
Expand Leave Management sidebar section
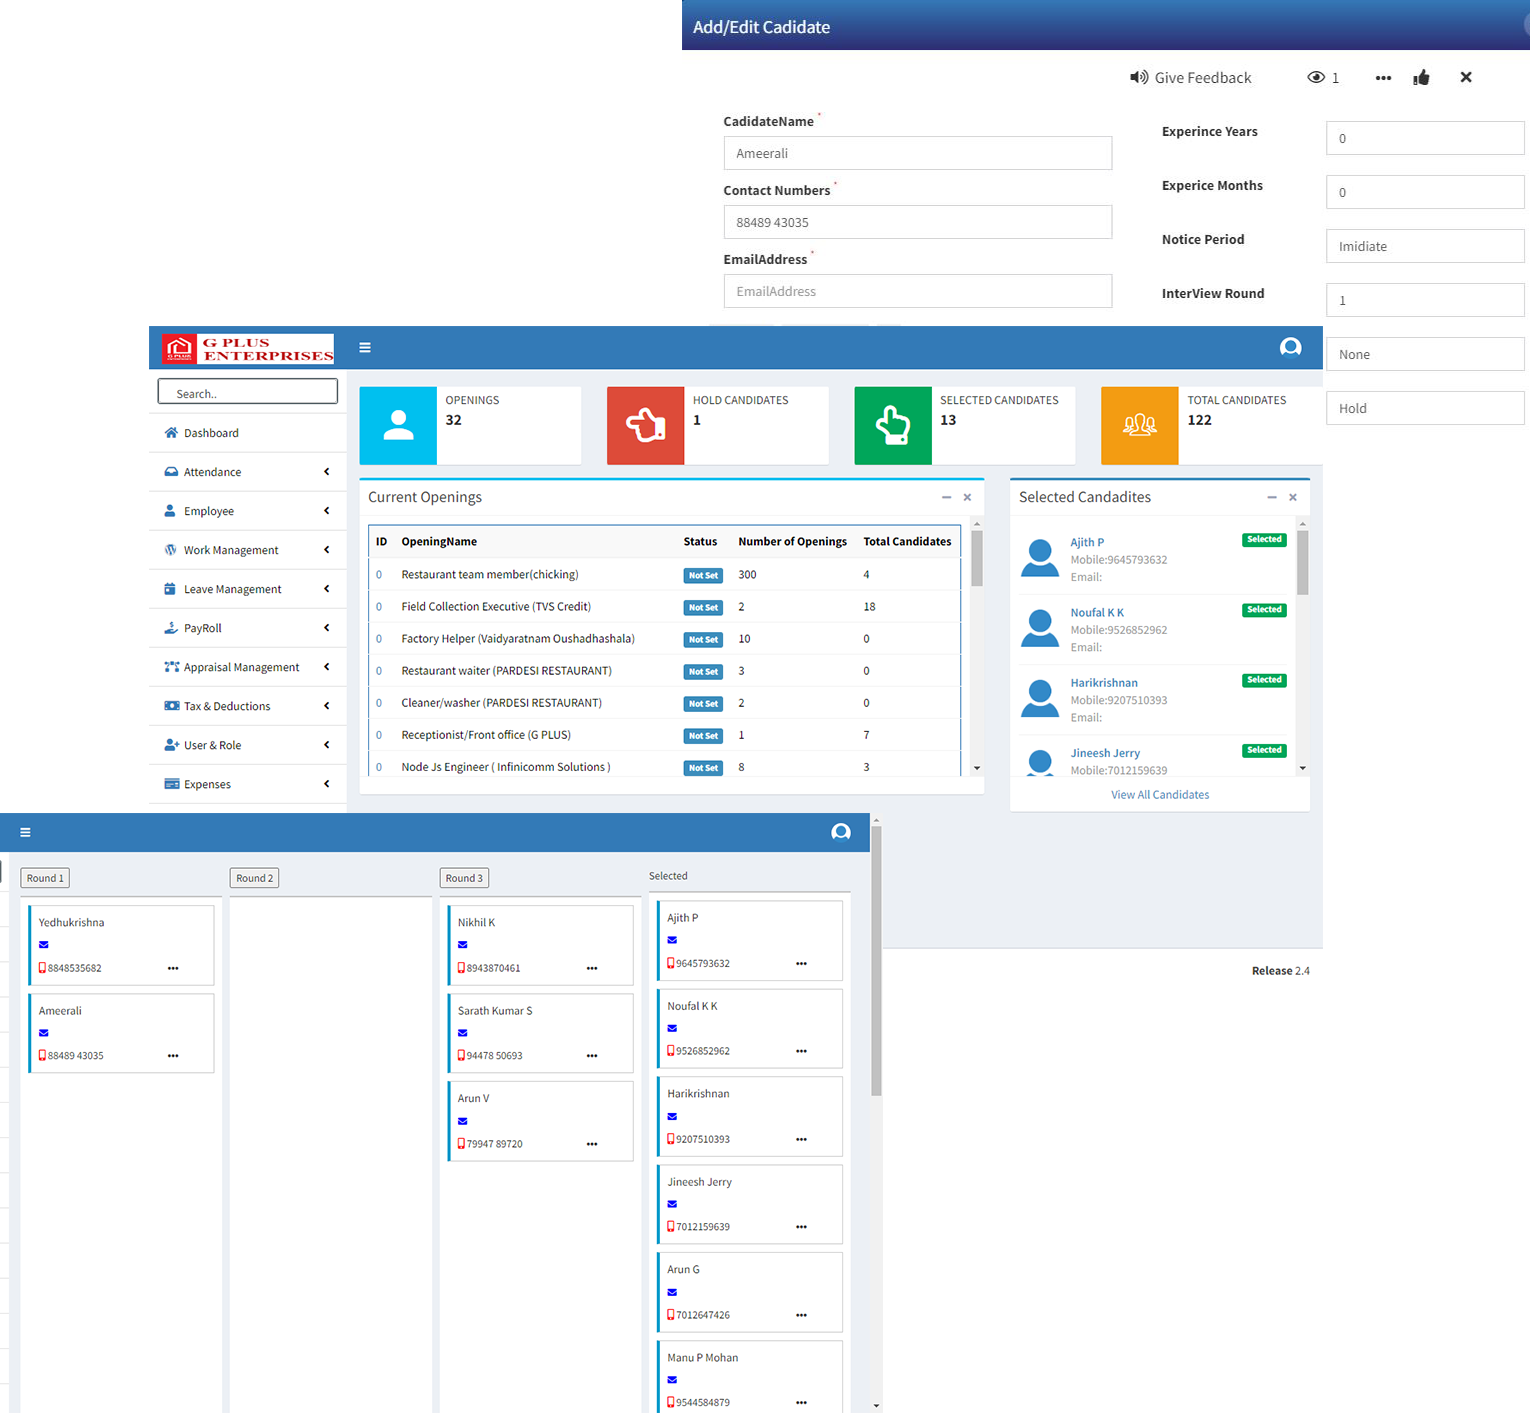(247, 589)
